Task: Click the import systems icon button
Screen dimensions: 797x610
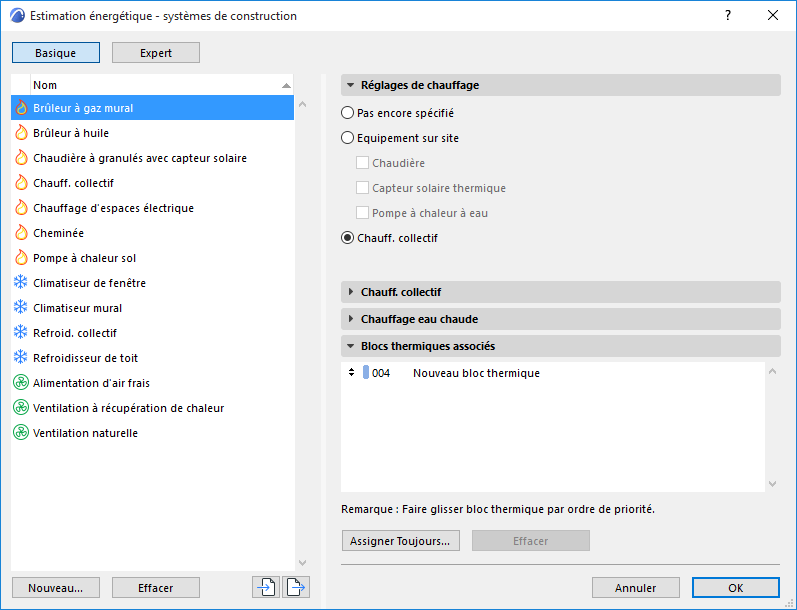Action: coord(266,587)
